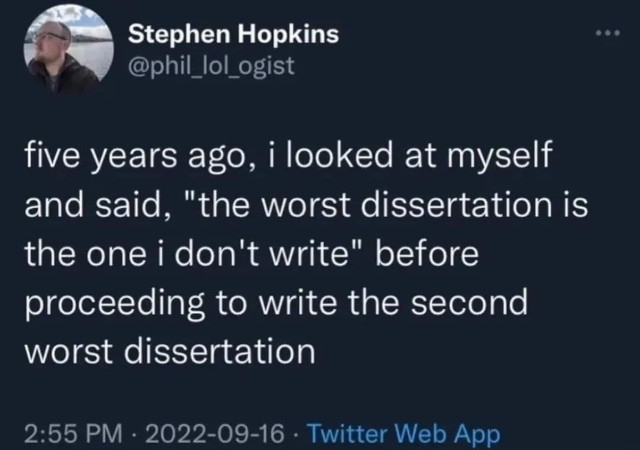
Task: Open the Stephen Hopkins display name link
Action: 234,35
